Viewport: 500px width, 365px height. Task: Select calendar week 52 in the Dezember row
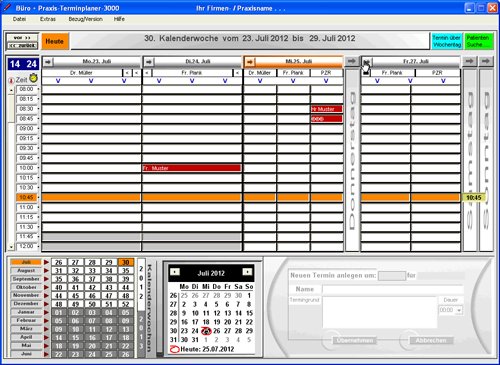[x=126, y=304]
